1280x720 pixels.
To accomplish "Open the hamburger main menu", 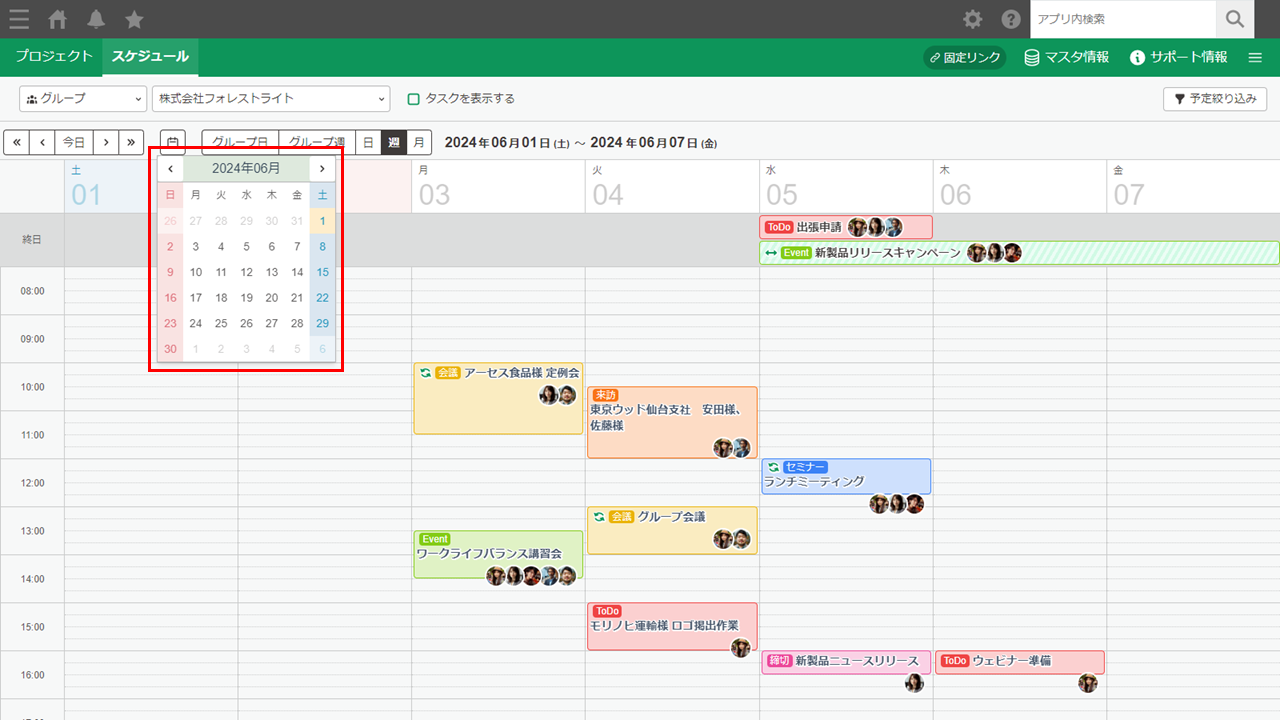I will point(19,19).
